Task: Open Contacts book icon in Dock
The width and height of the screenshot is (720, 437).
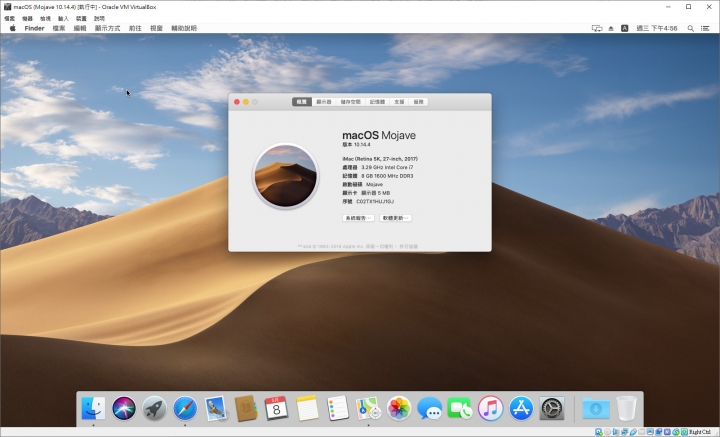Action: coord(246,408)
